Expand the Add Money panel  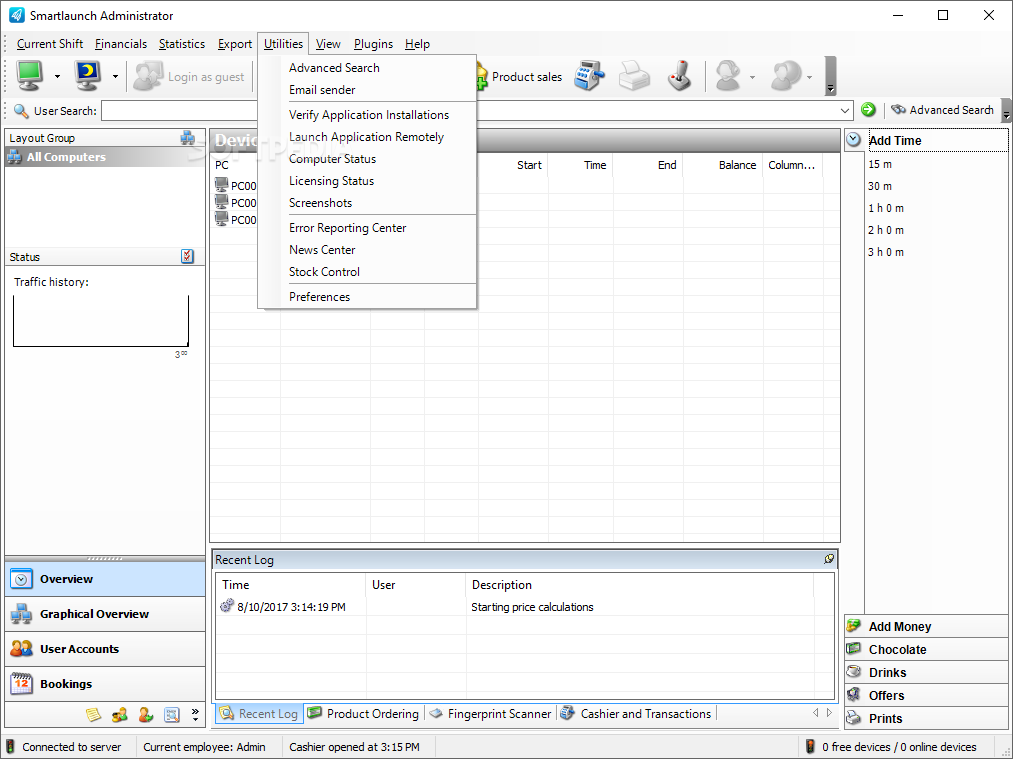926,626
